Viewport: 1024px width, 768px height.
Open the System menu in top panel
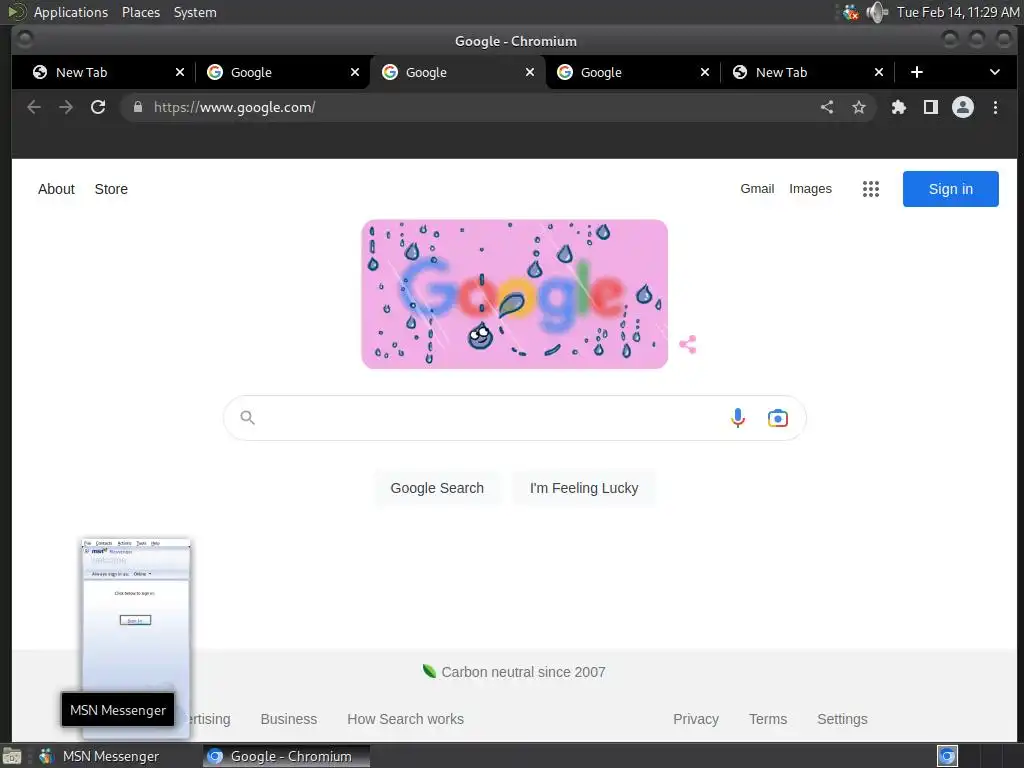coord(195,12)
